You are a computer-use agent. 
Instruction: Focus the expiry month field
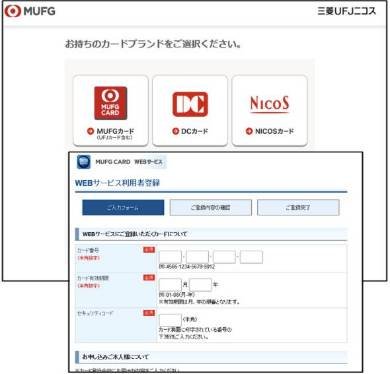tap(170, 285)
